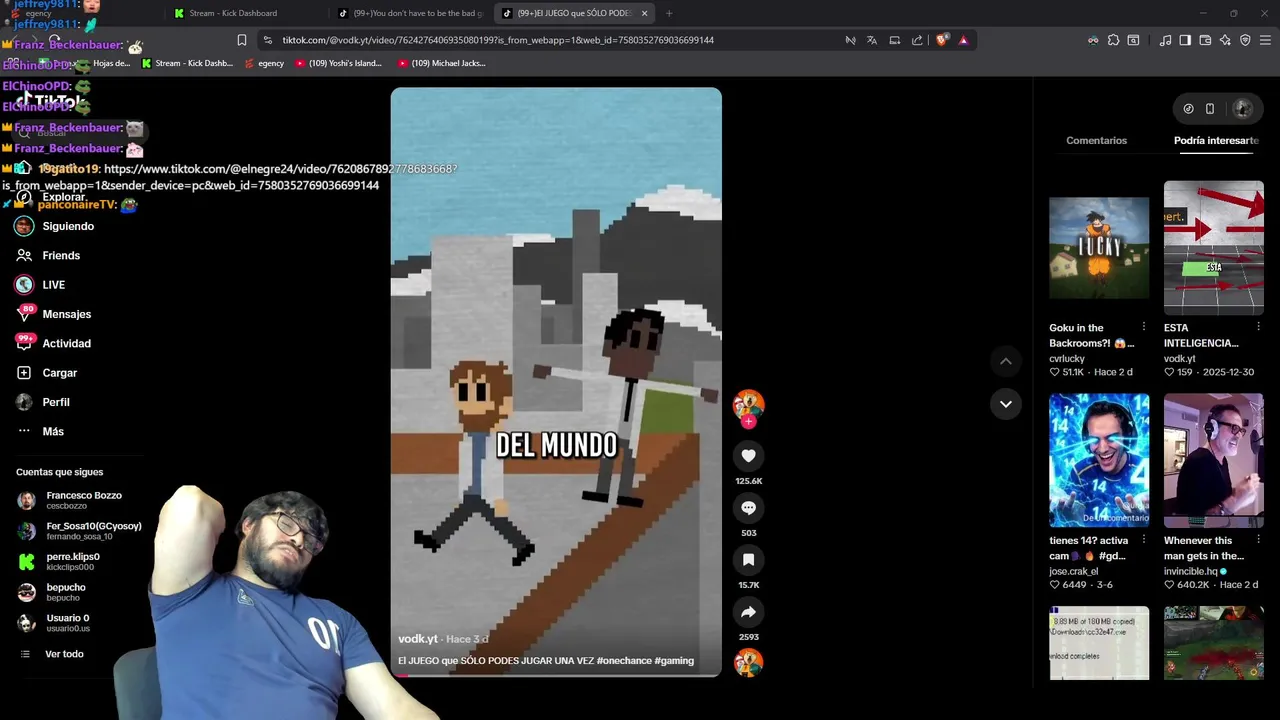1280x720 pixels.
Task: Open options for ESTA INTELIGENCIA card
Action: [1258, 327]
